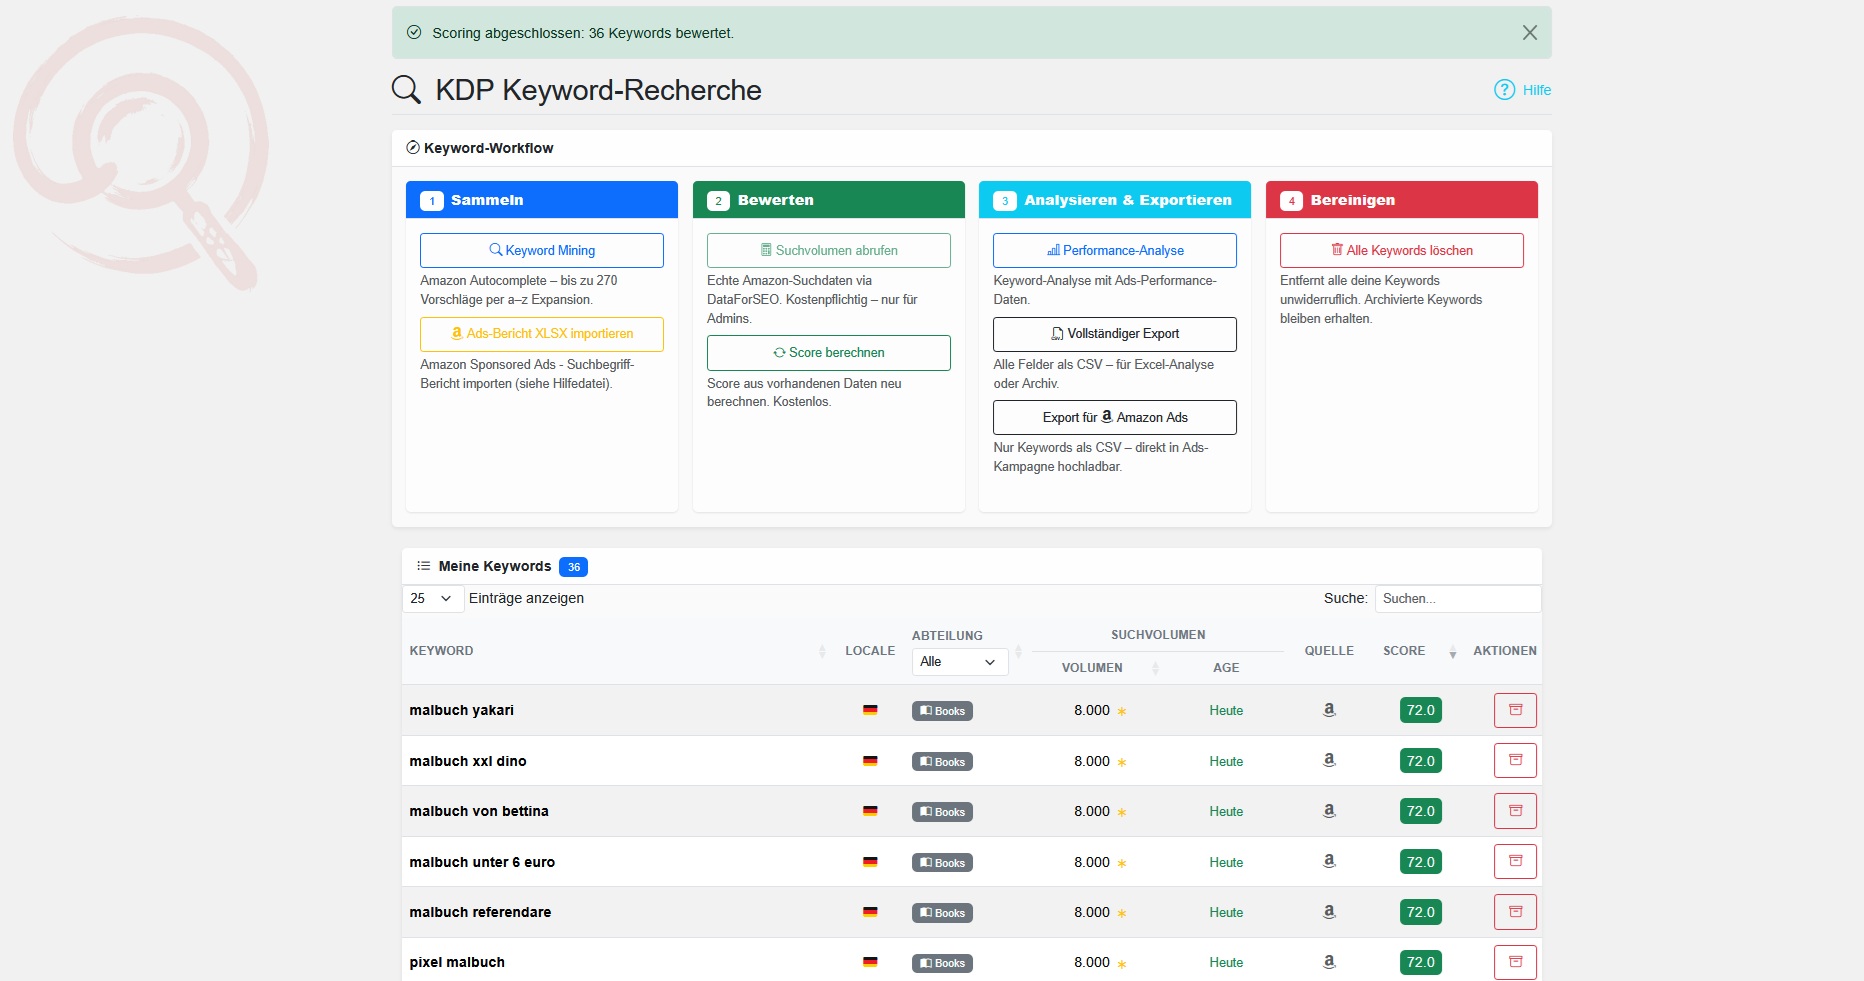Select keyword text malbuch unter 6 euro
Image resolution: width=1864 pixels, height=981 pixels.
click(482, 862)
